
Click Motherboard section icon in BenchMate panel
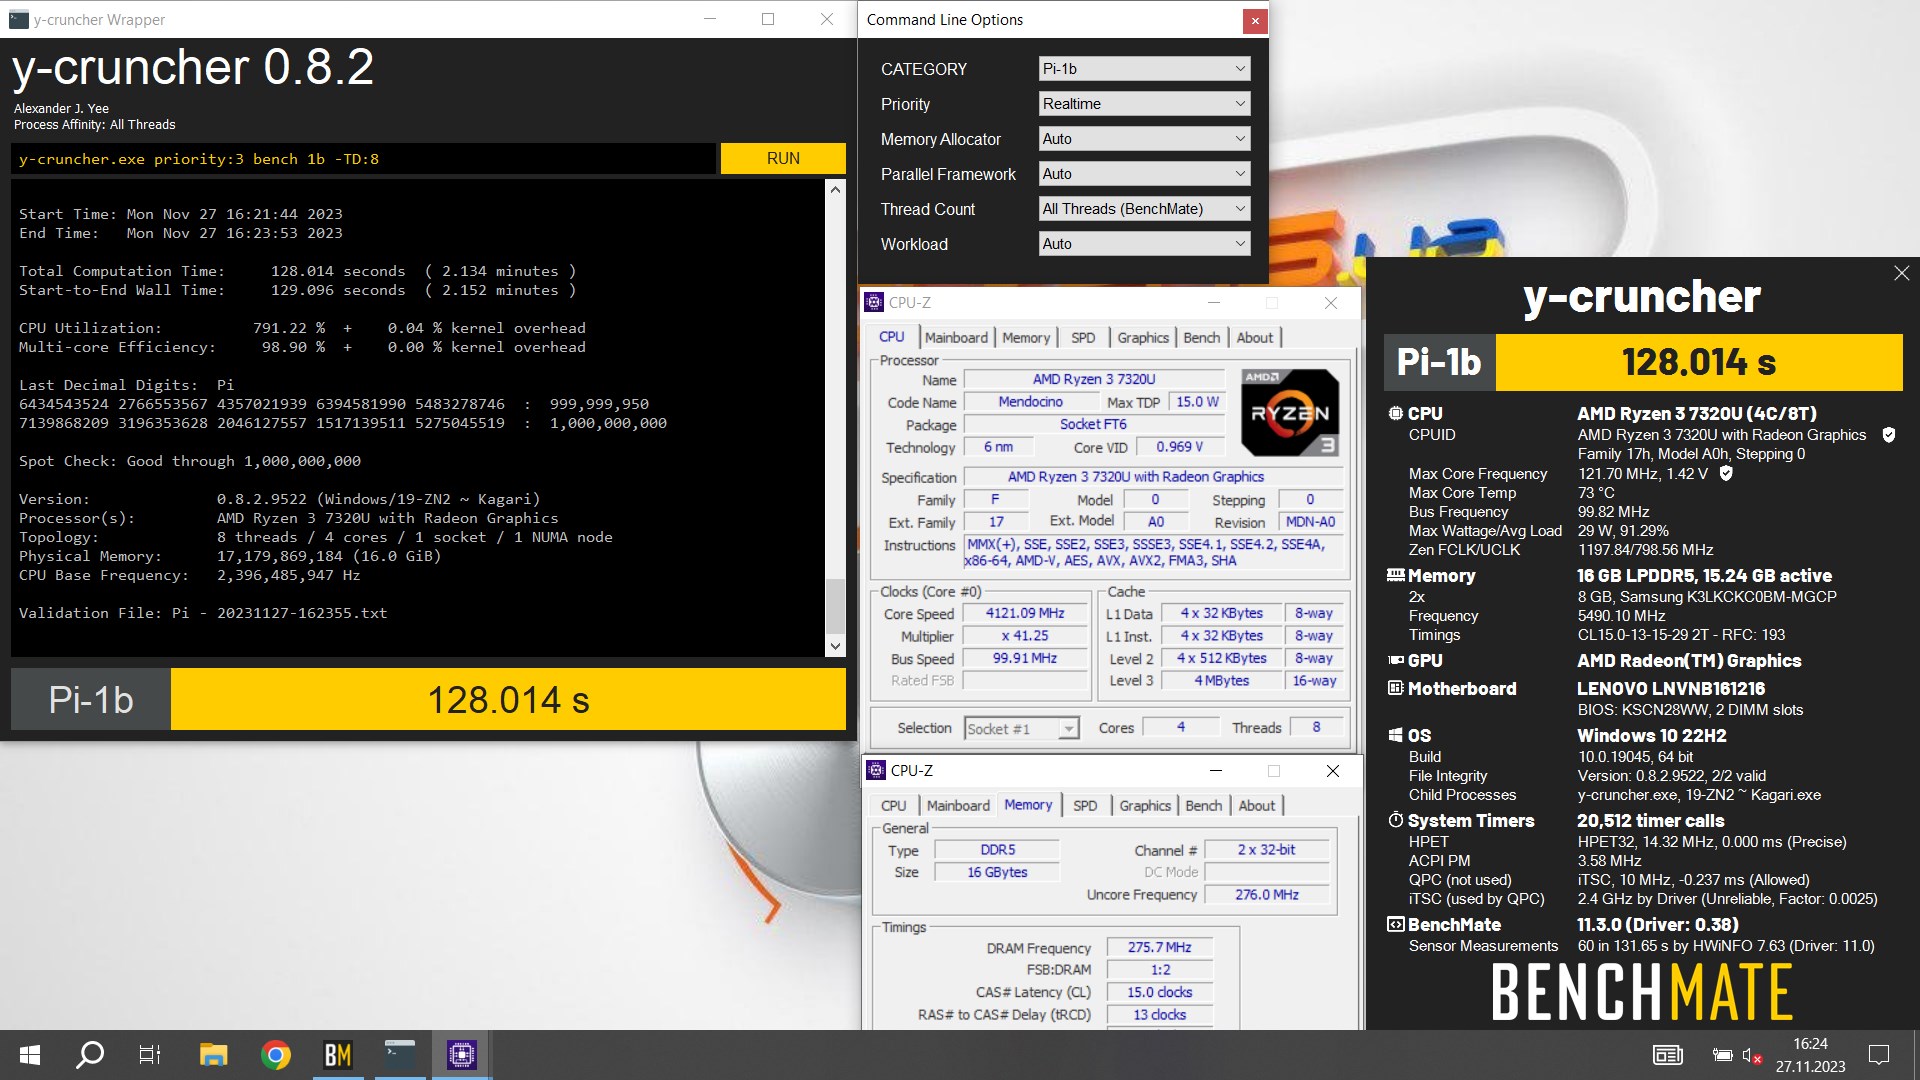coord(1396,688)
